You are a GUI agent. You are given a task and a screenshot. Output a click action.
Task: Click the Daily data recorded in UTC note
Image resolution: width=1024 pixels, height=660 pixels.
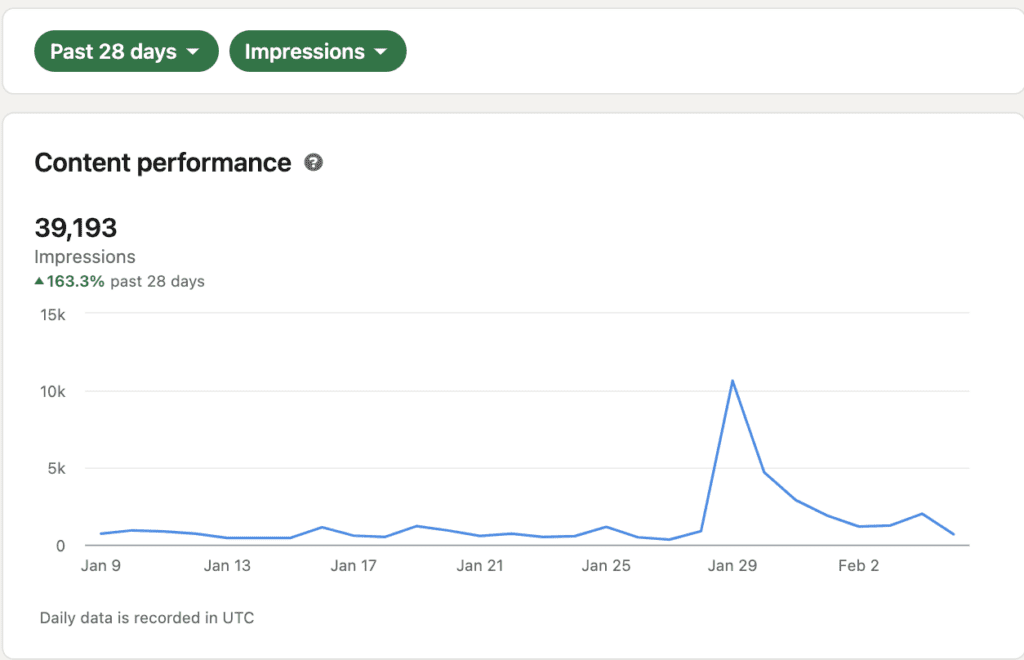(x=147, y=618)
